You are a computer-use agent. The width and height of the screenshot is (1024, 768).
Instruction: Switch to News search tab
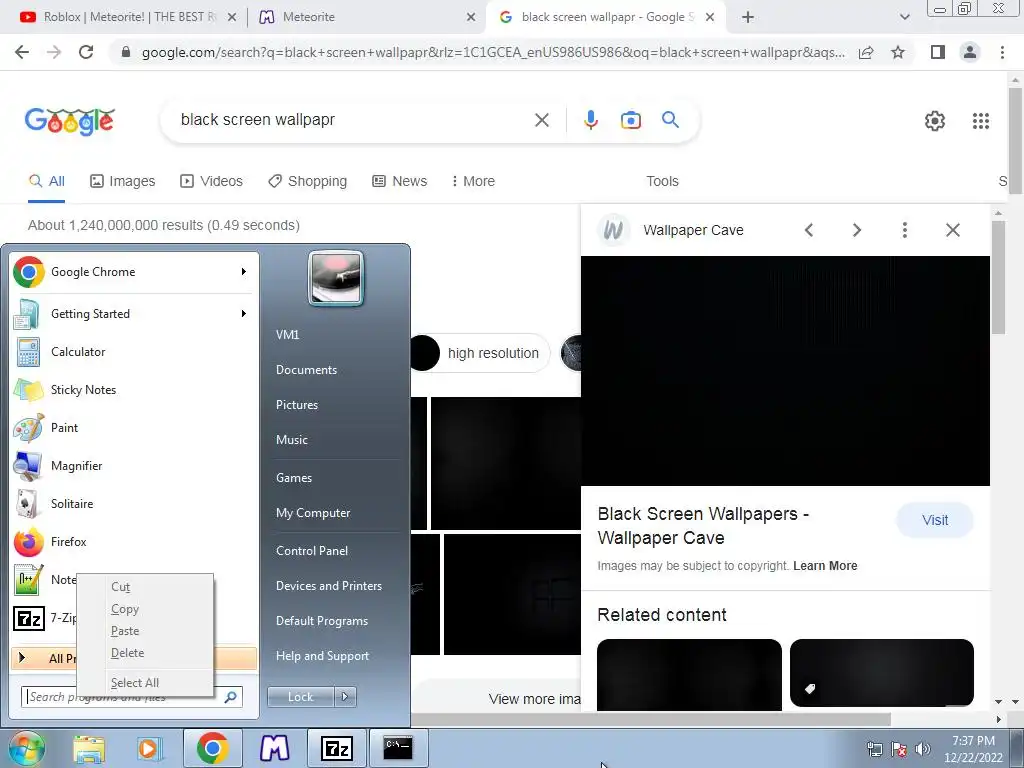[x=400, y=181]
